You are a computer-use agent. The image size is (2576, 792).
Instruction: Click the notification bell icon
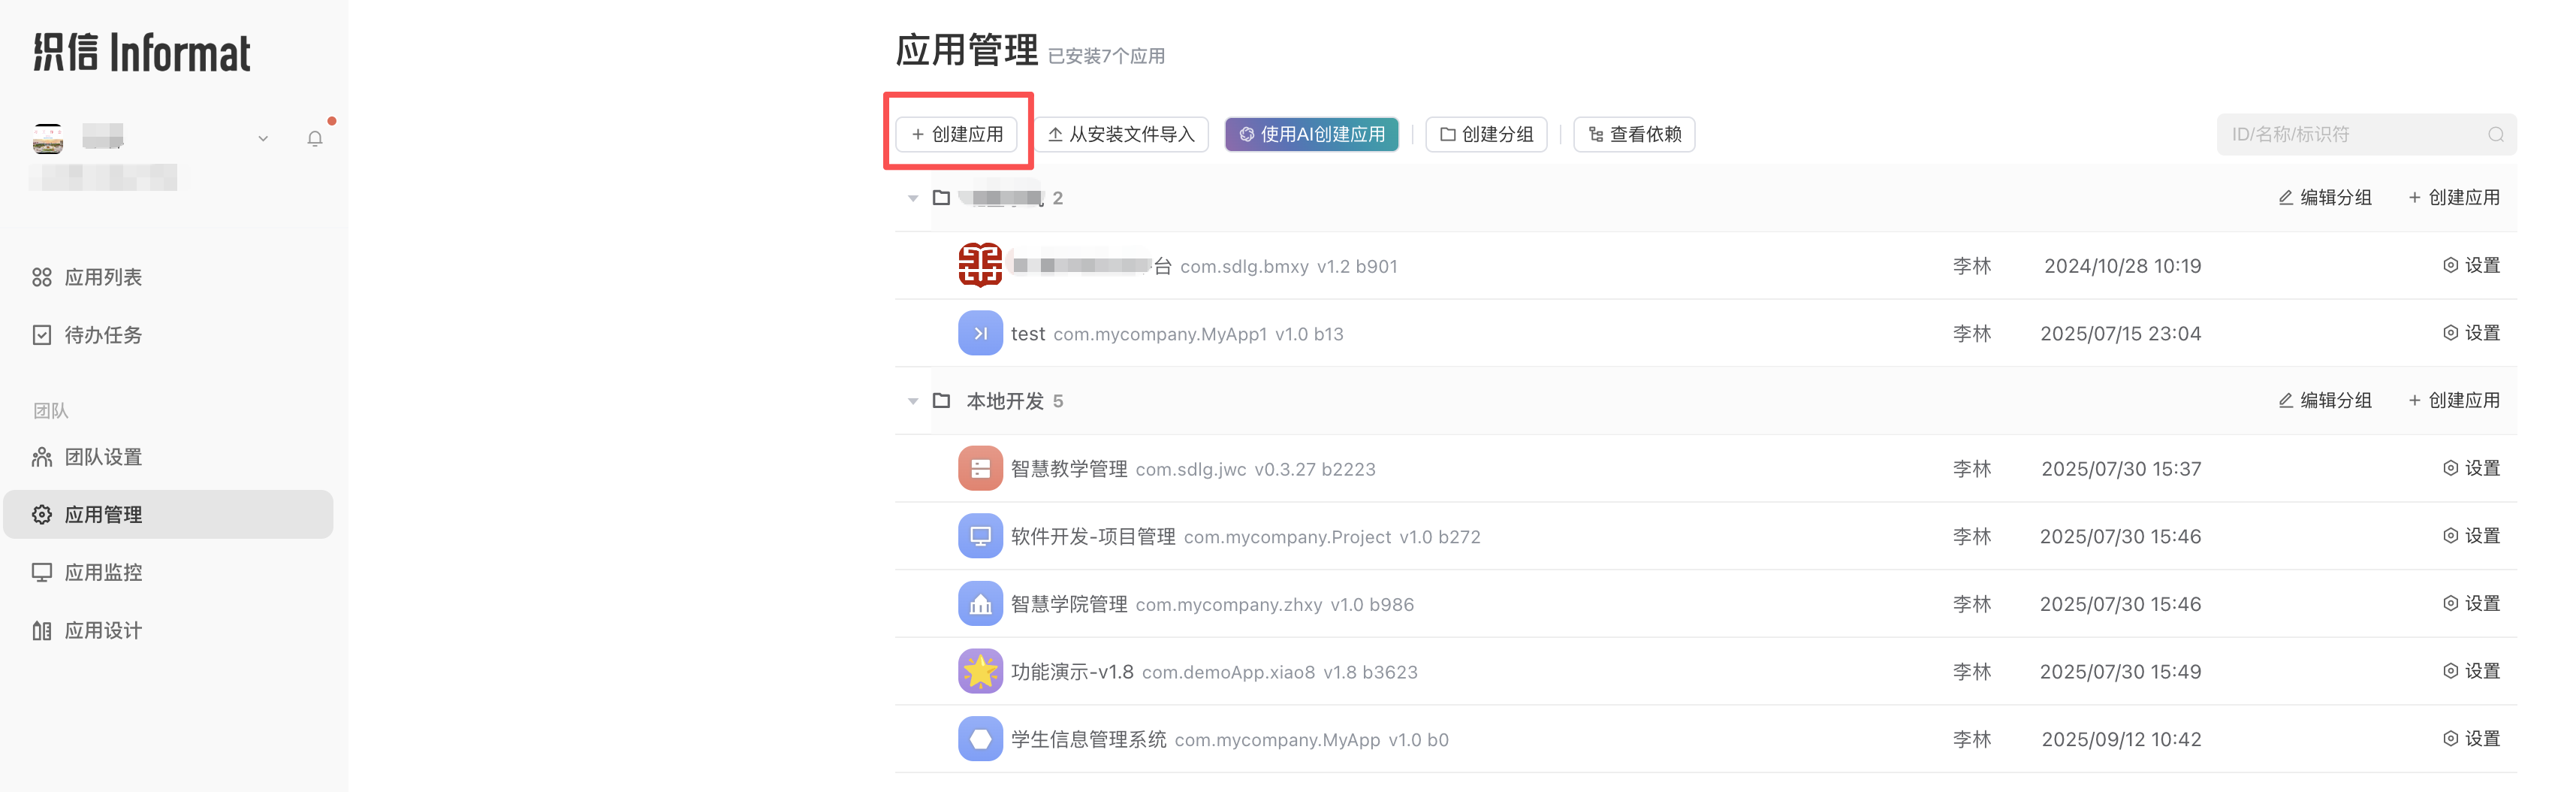pos(315,139)
